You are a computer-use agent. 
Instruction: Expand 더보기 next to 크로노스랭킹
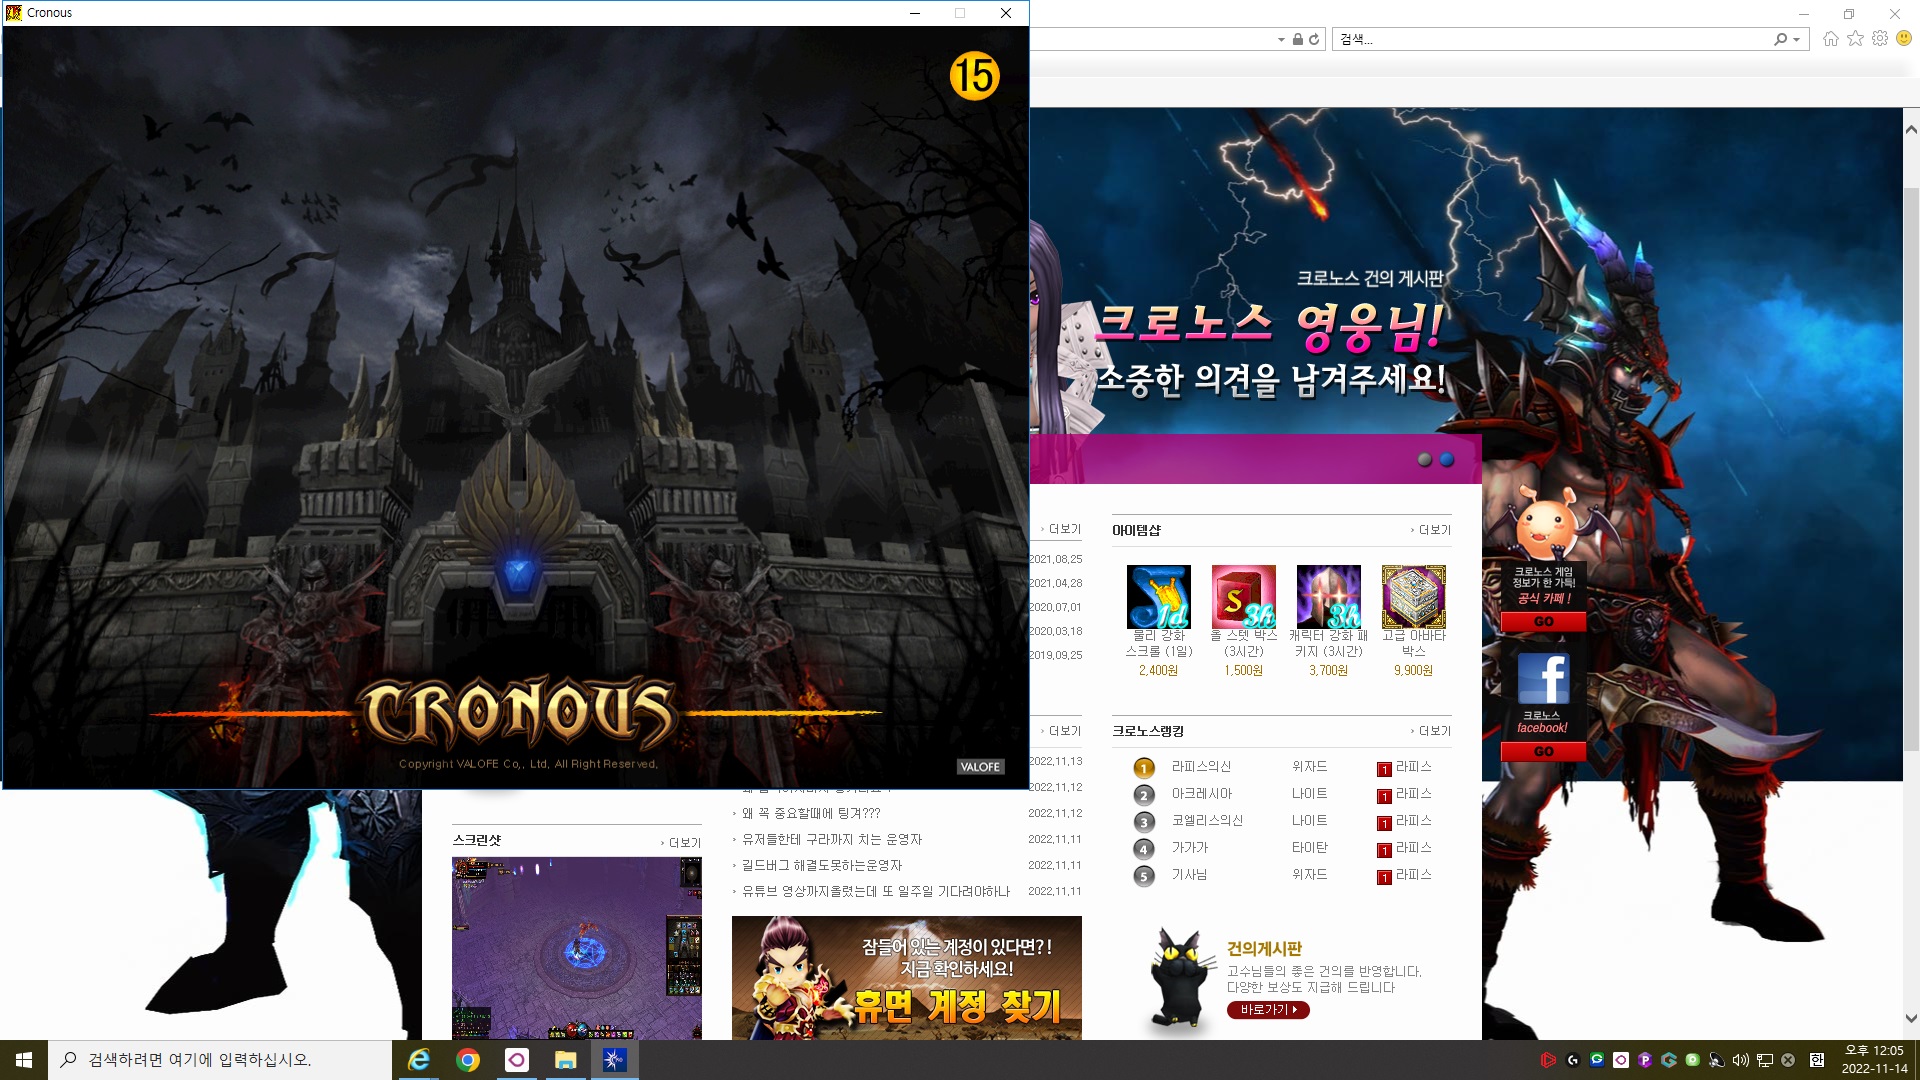click(x=1431, y=731)
